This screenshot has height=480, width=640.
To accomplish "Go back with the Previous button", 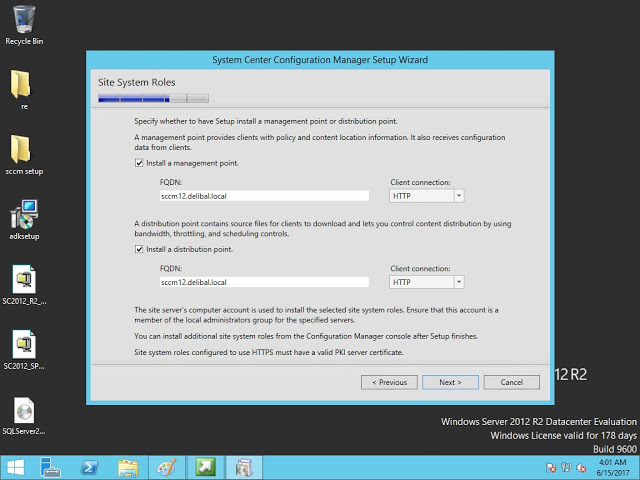I will (x=389, y=382).
